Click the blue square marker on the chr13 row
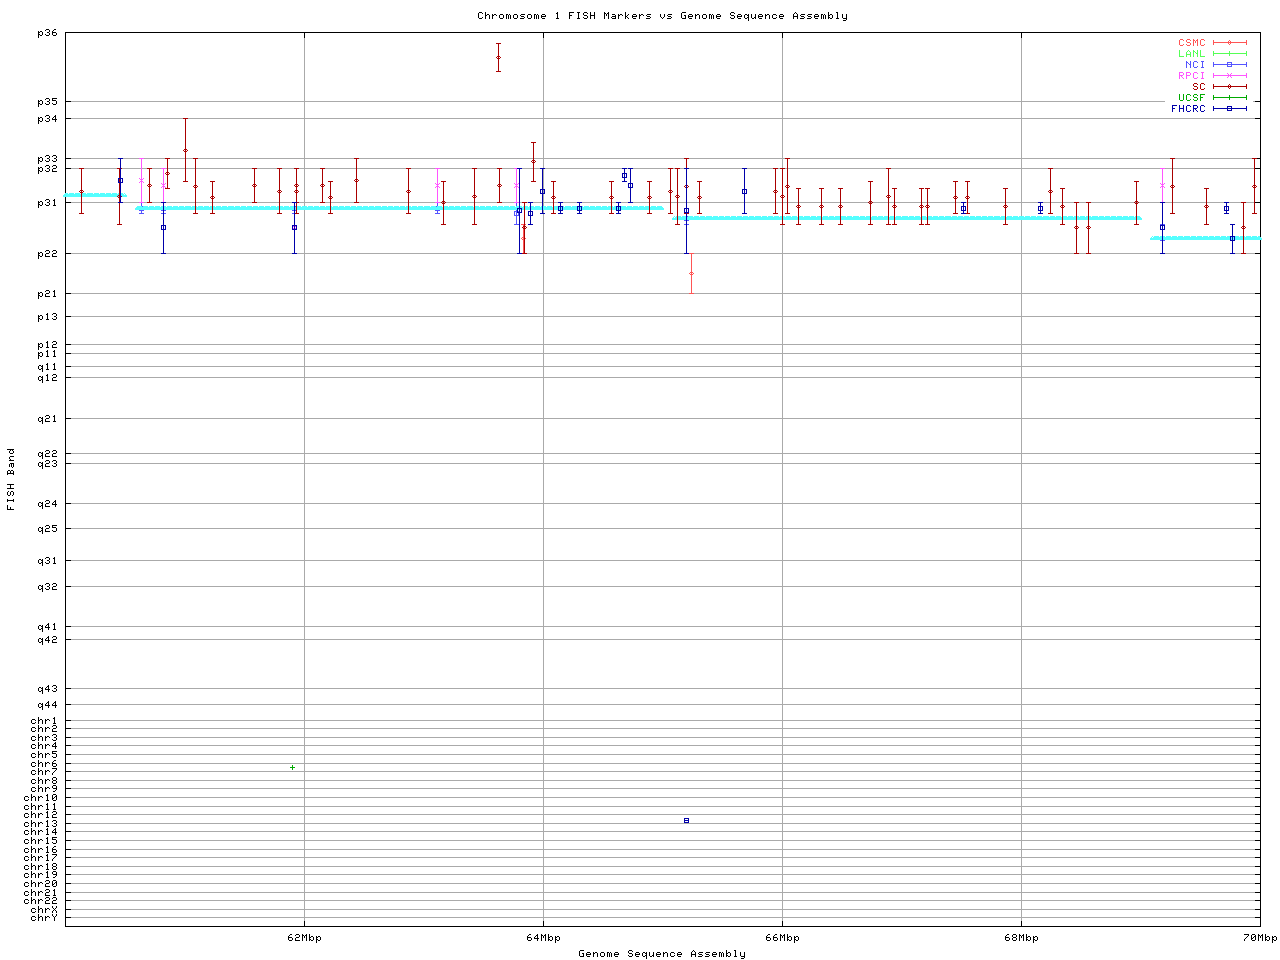 686,820
